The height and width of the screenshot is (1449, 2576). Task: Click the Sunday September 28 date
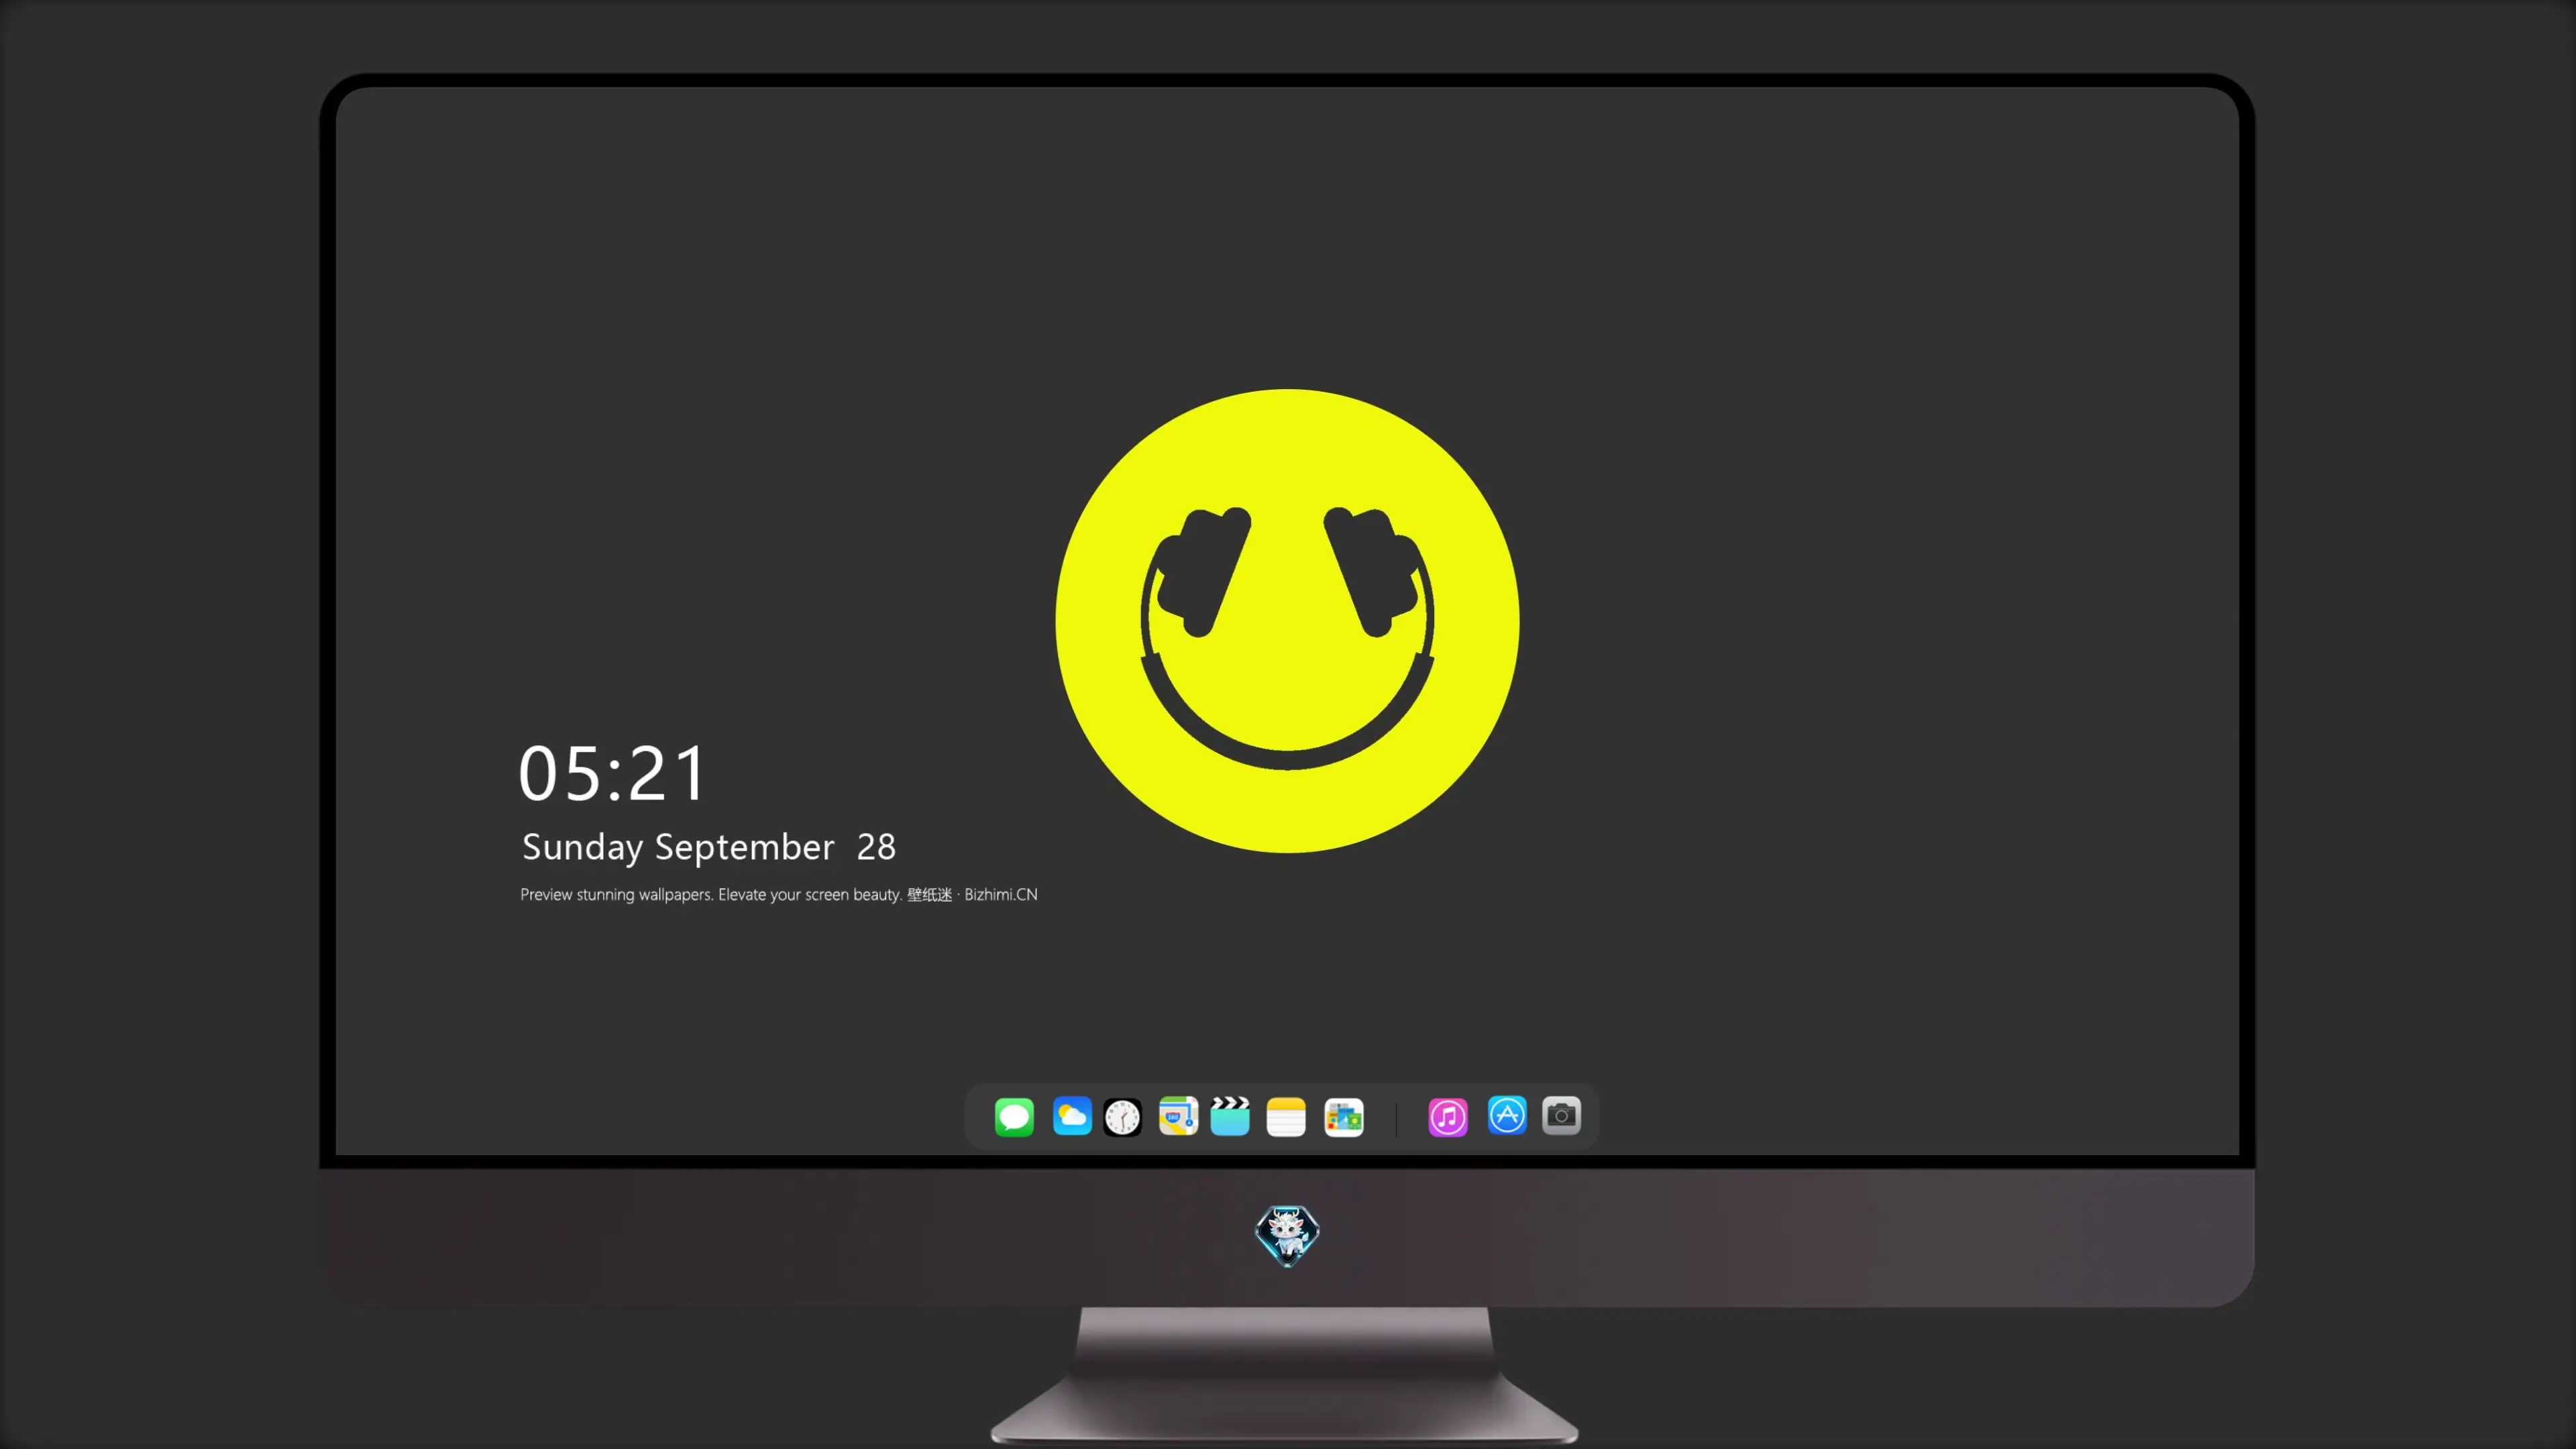[x=709, y=847]
